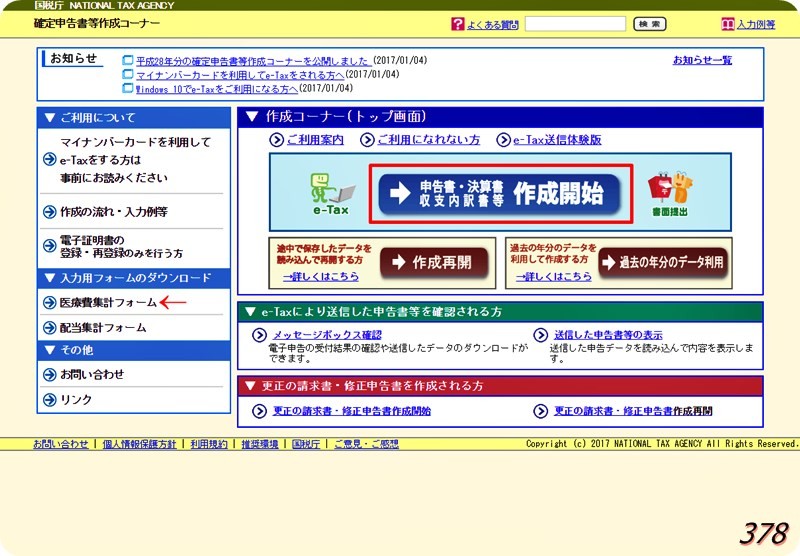This screenshot has height=556, width=800.
Task: Collapse the 作成コーナー(トップ画面) header triangle
Action: tap(252, 117)
